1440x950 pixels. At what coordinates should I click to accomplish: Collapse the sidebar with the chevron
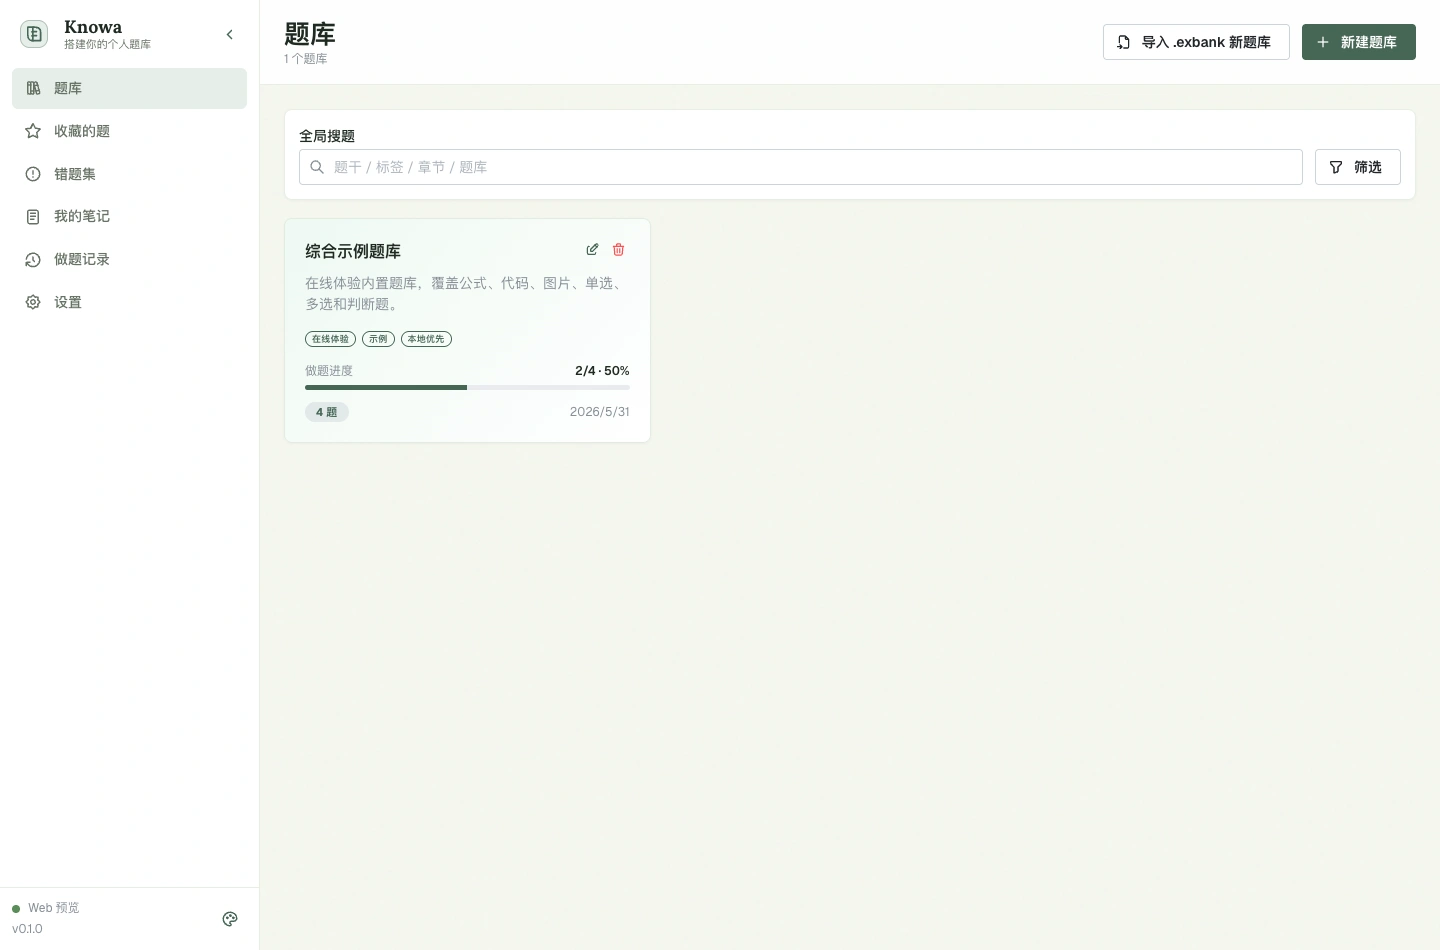[230, 35]
